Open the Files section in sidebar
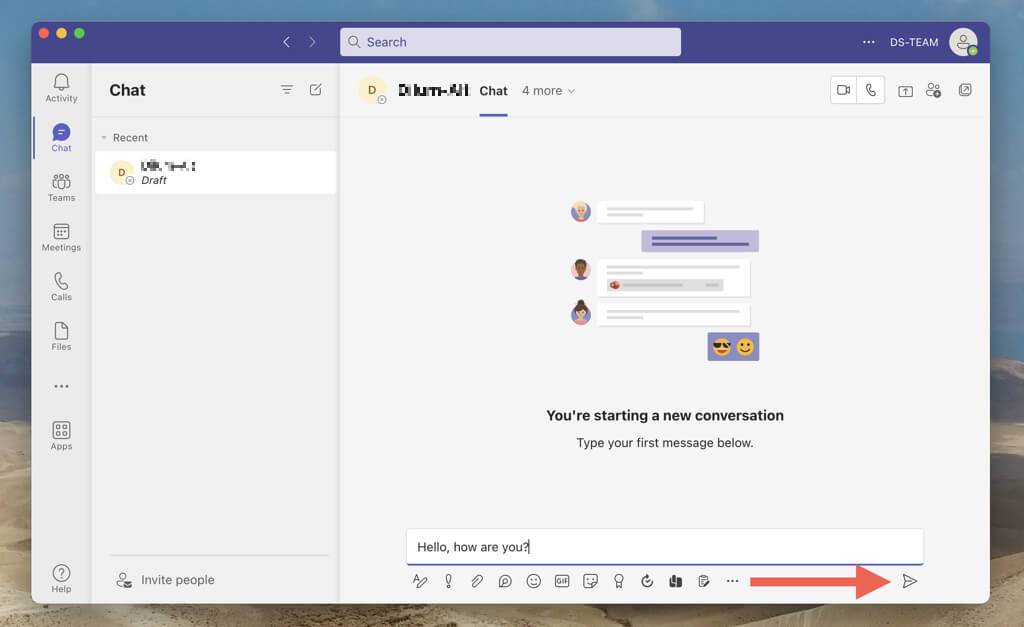 click(61, 336)
